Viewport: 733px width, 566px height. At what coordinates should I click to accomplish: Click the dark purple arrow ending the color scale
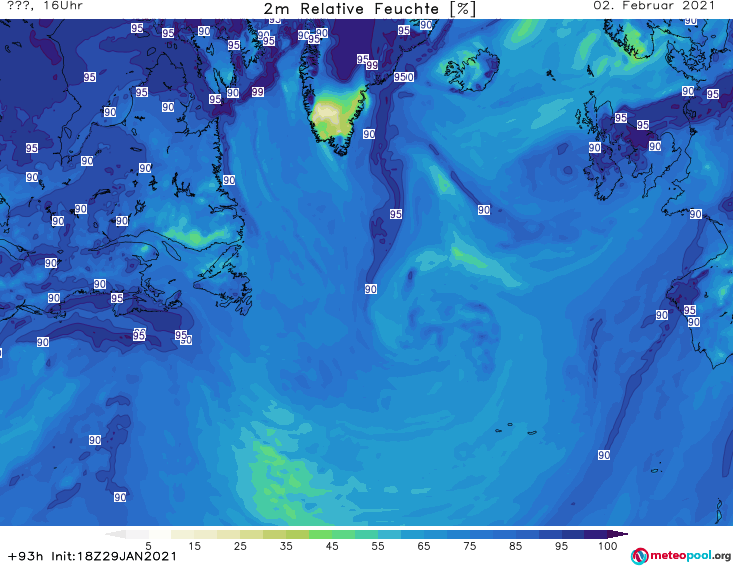pos(618,534)
